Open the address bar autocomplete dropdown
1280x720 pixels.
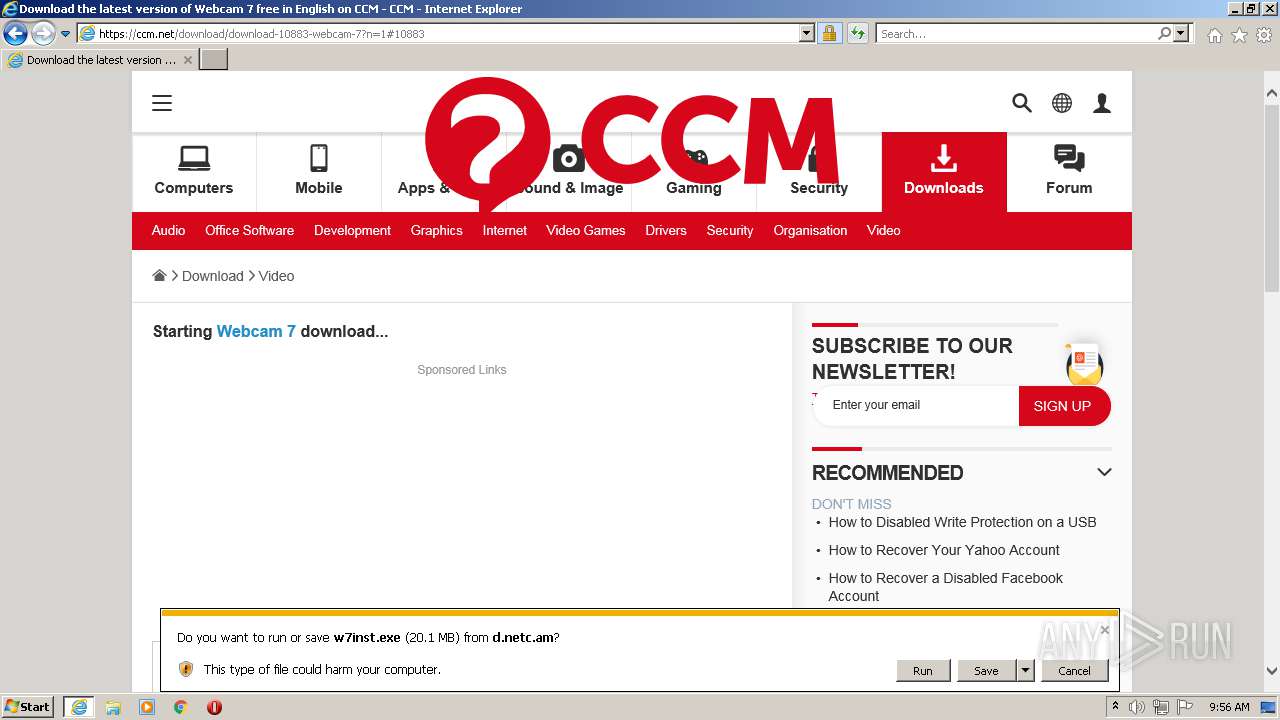click(x=807, y=33)
